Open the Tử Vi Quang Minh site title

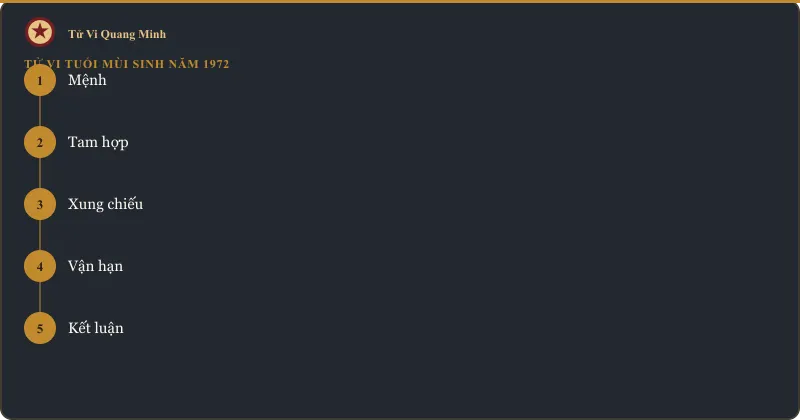pos(117,34)
